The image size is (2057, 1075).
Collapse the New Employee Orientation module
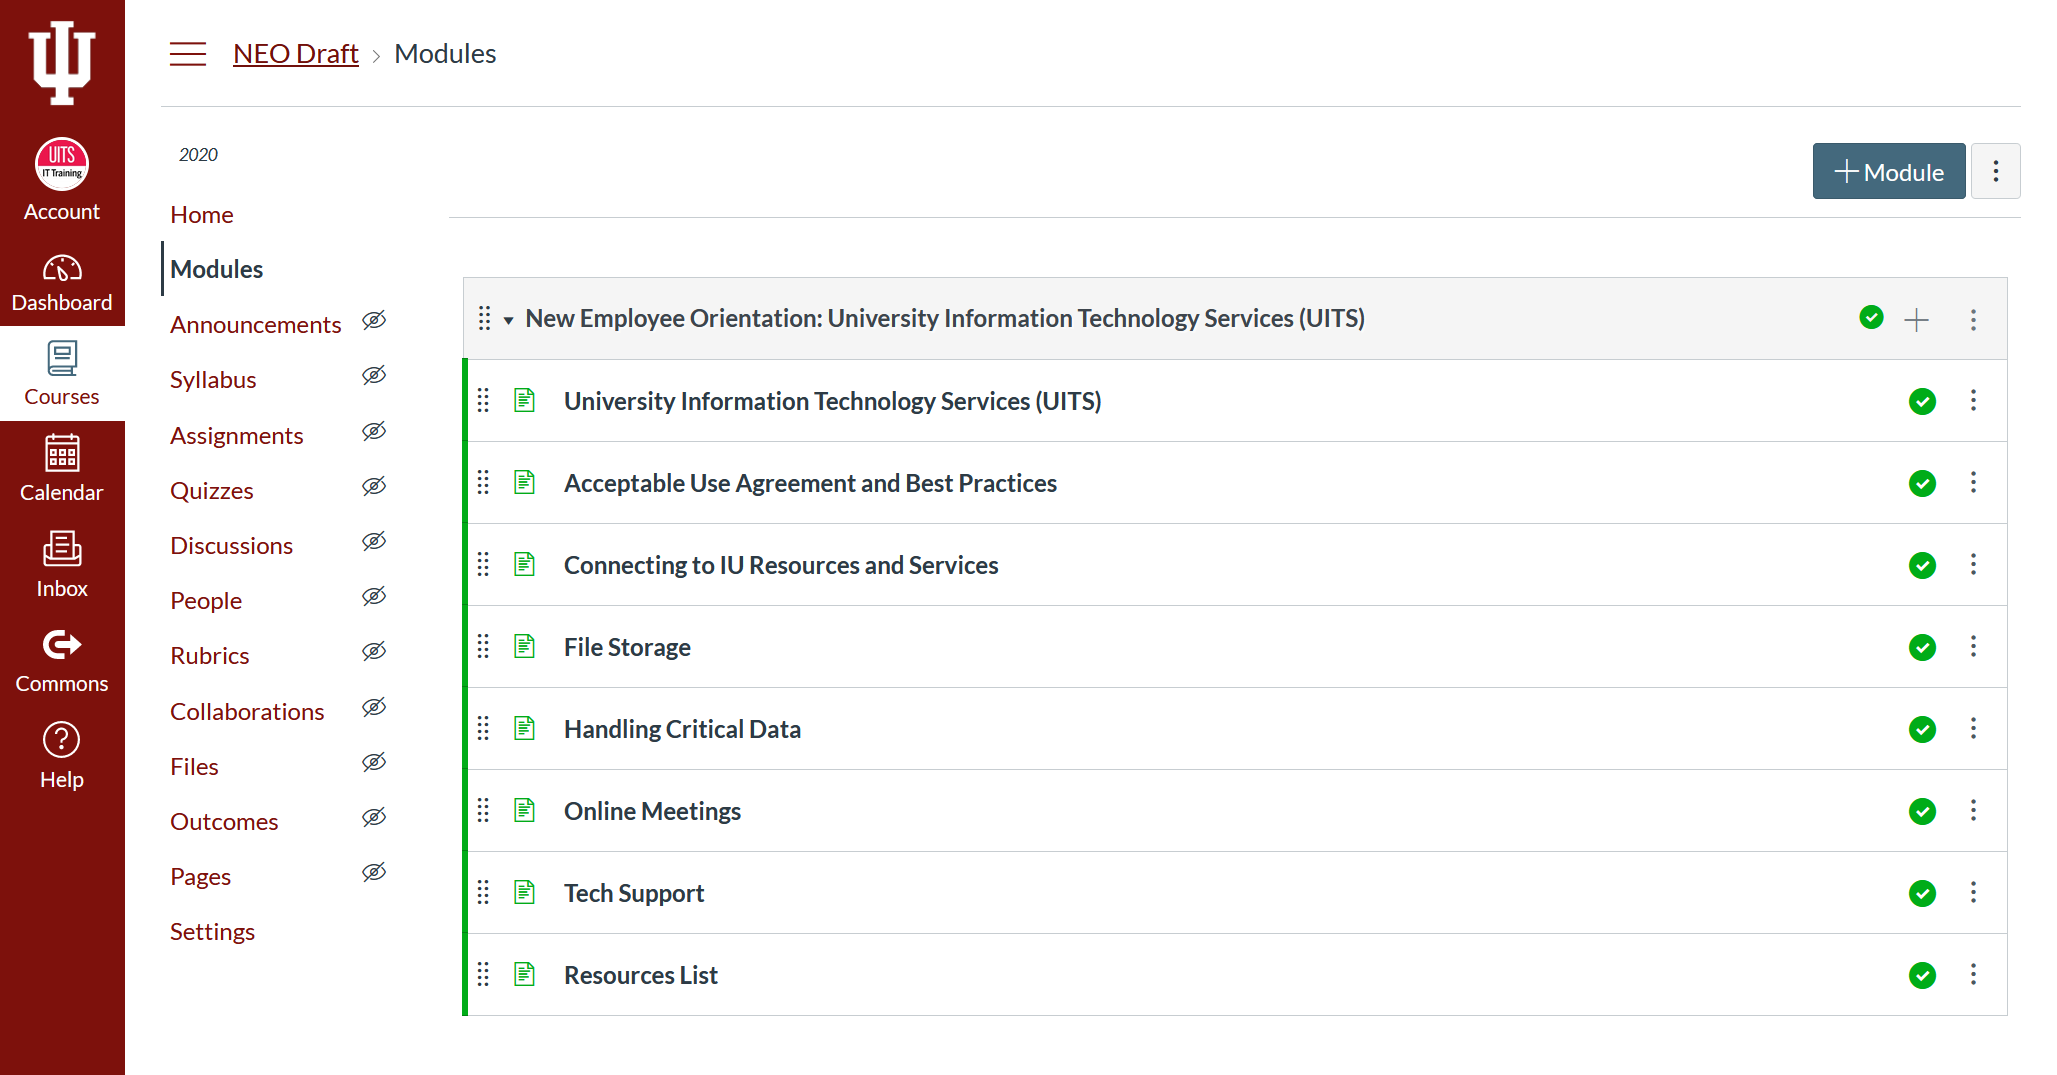point(508,320)
